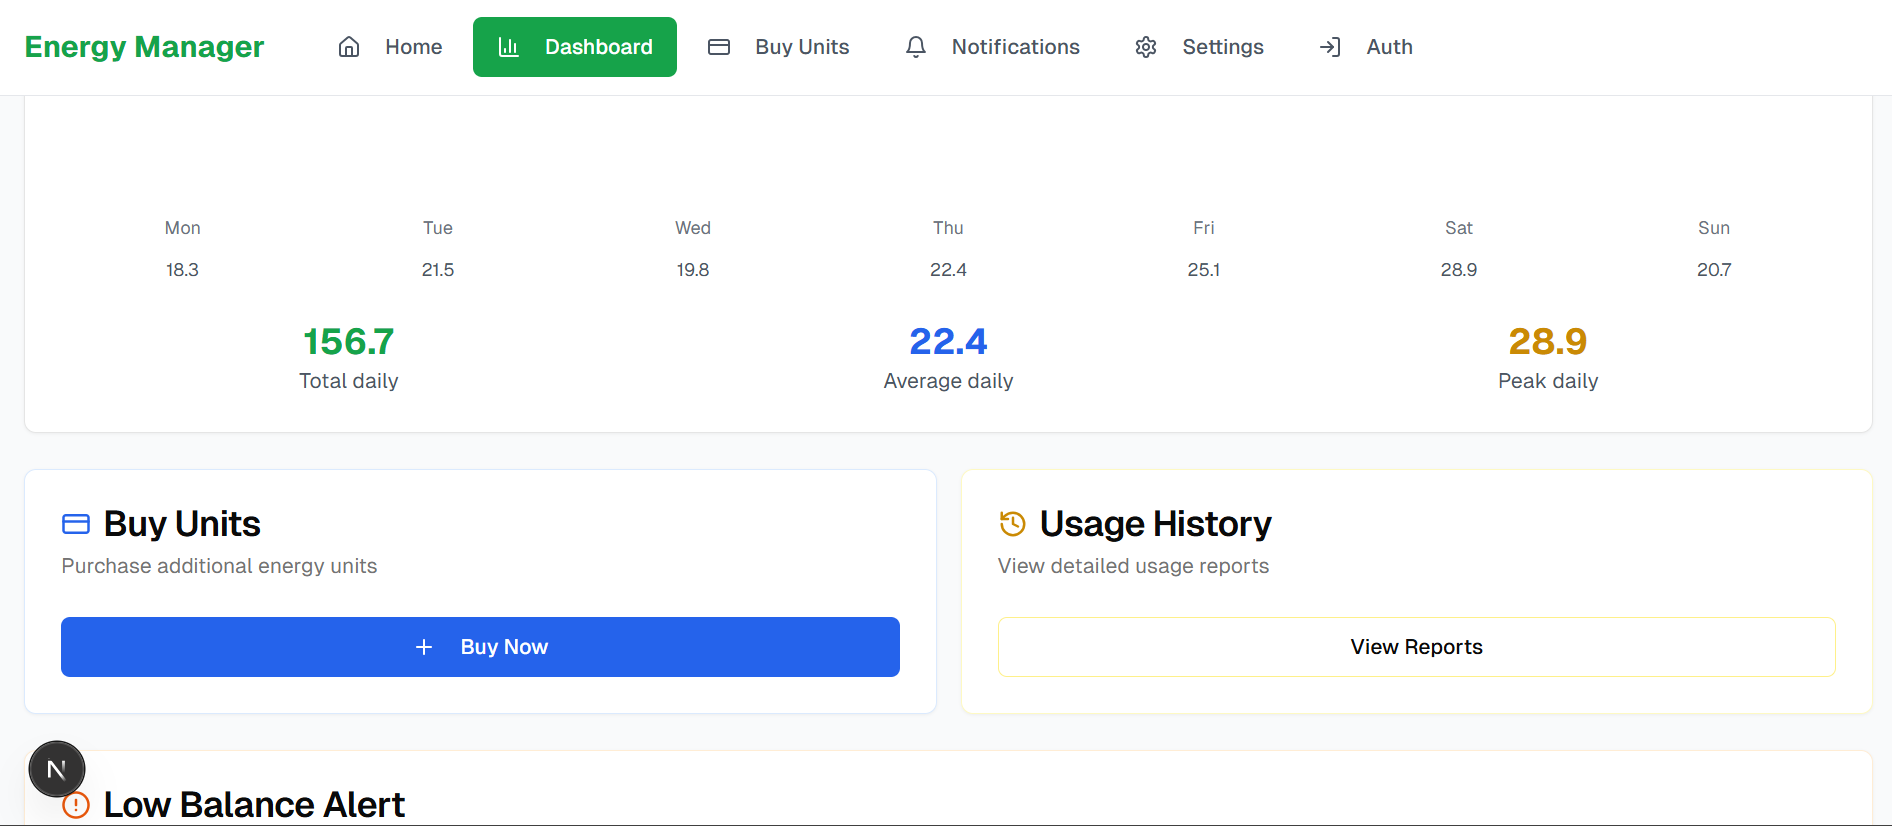Open the Next.js dev tools badge
The height and width of the screenshot is (826, 1892).
tap(57, 769)
